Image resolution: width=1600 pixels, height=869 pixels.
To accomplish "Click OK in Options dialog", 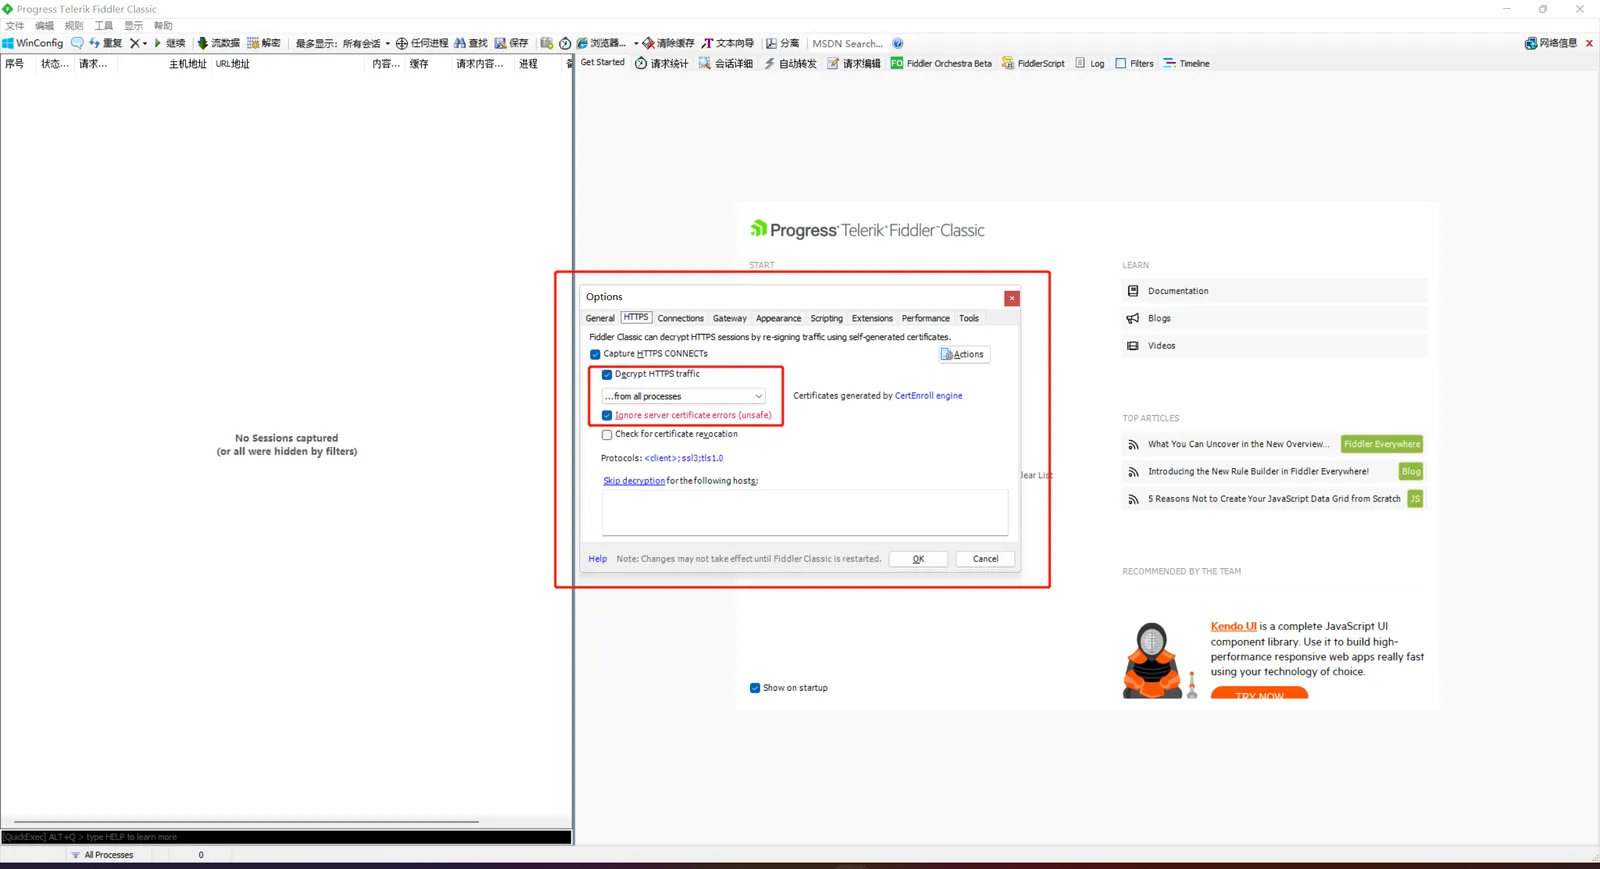I will coord(918,559).
